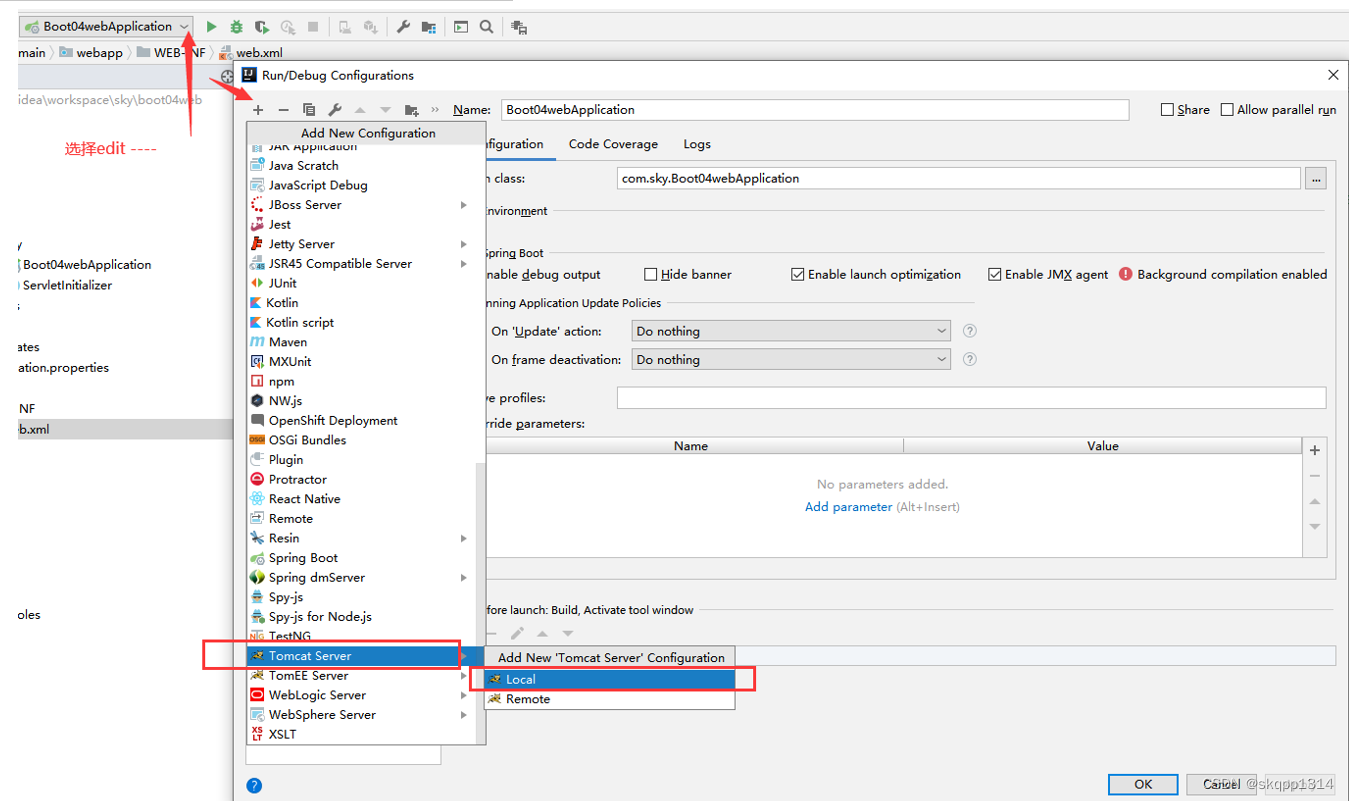Click the Main class text field
This screenshot has height=801, width=1349.
pyautogui.click(x=958, y=179)
